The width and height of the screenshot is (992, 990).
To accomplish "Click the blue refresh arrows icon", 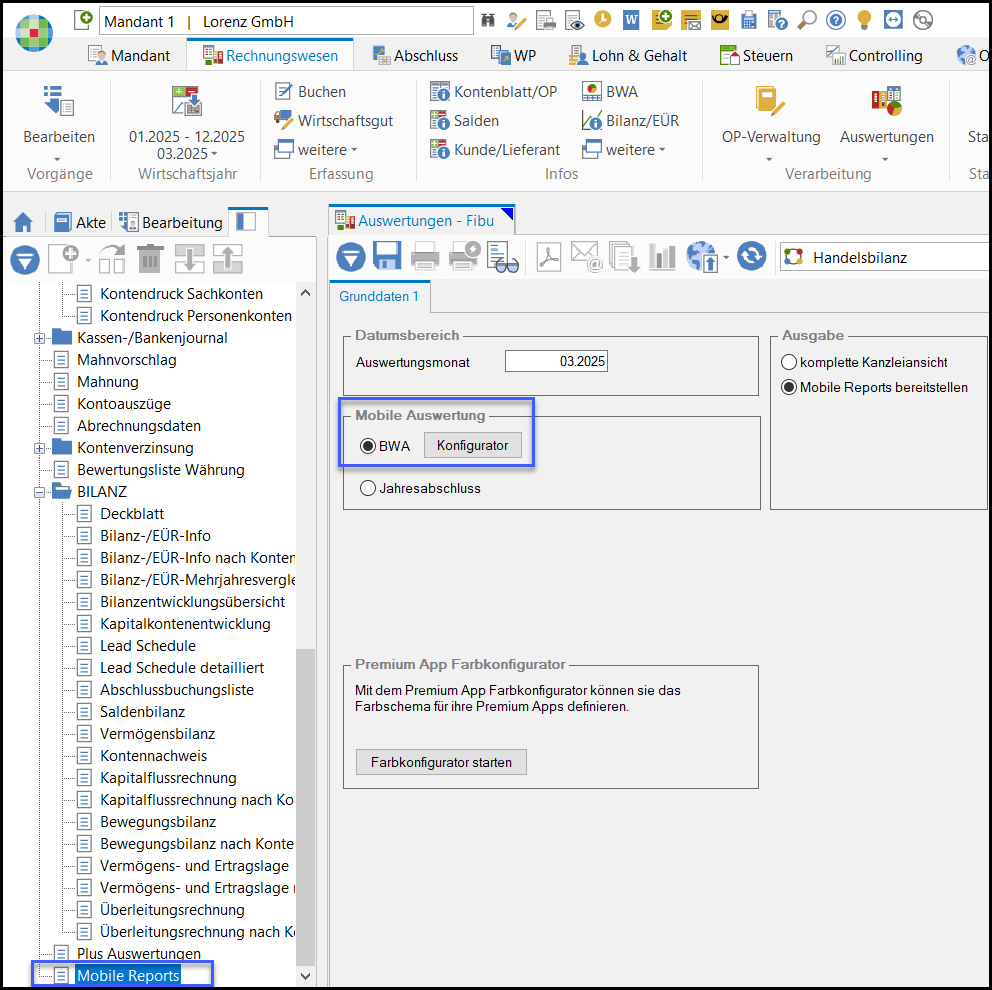I will 752,256.
